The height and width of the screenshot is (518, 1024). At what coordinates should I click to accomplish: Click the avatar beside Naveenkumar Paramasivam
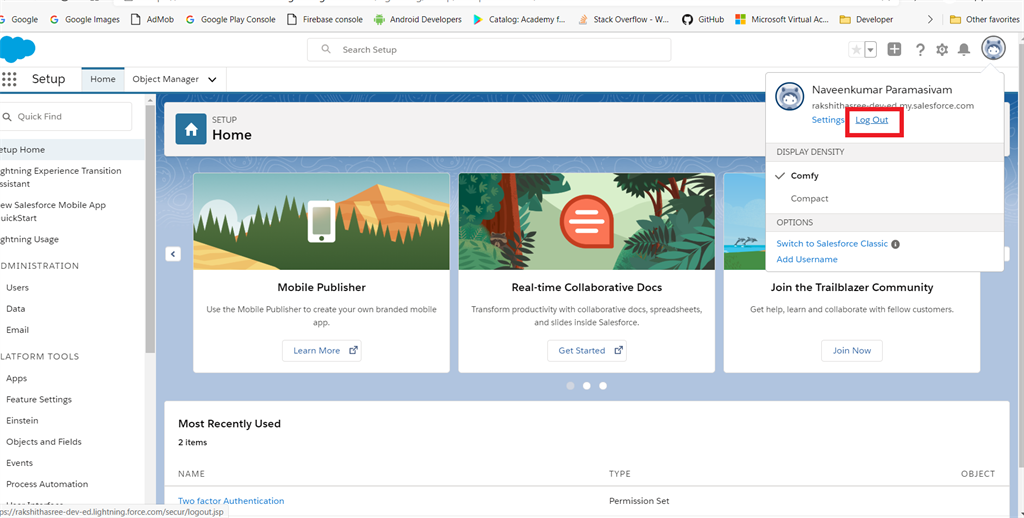point(790,97)
